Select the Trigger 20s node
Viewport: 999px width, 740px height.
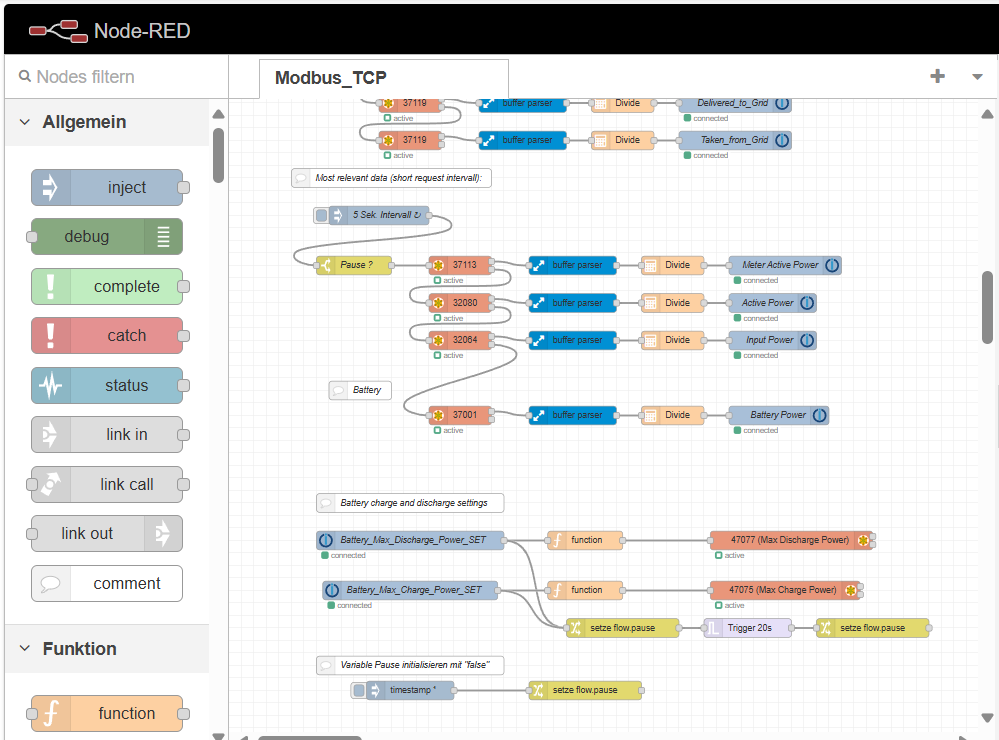(x=748, y=628)
